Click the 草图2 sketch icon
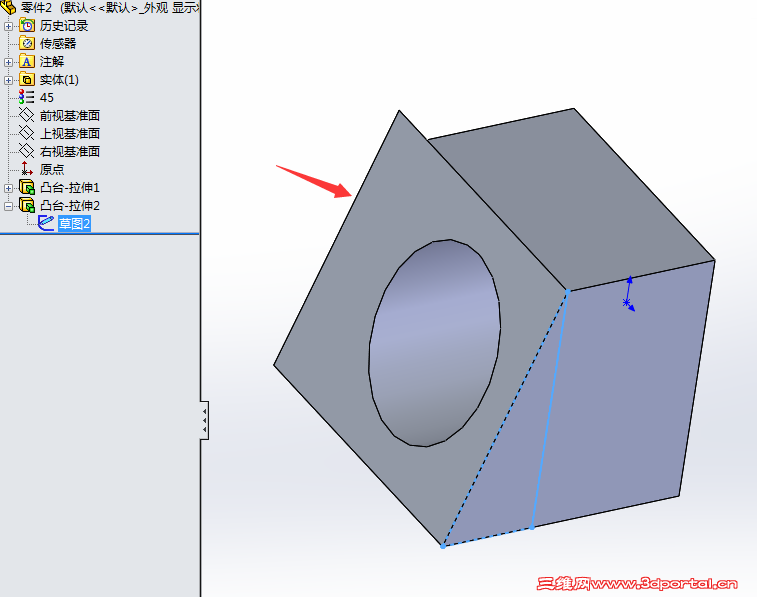Viewport: 757px width, 597px height. point(46,223)
